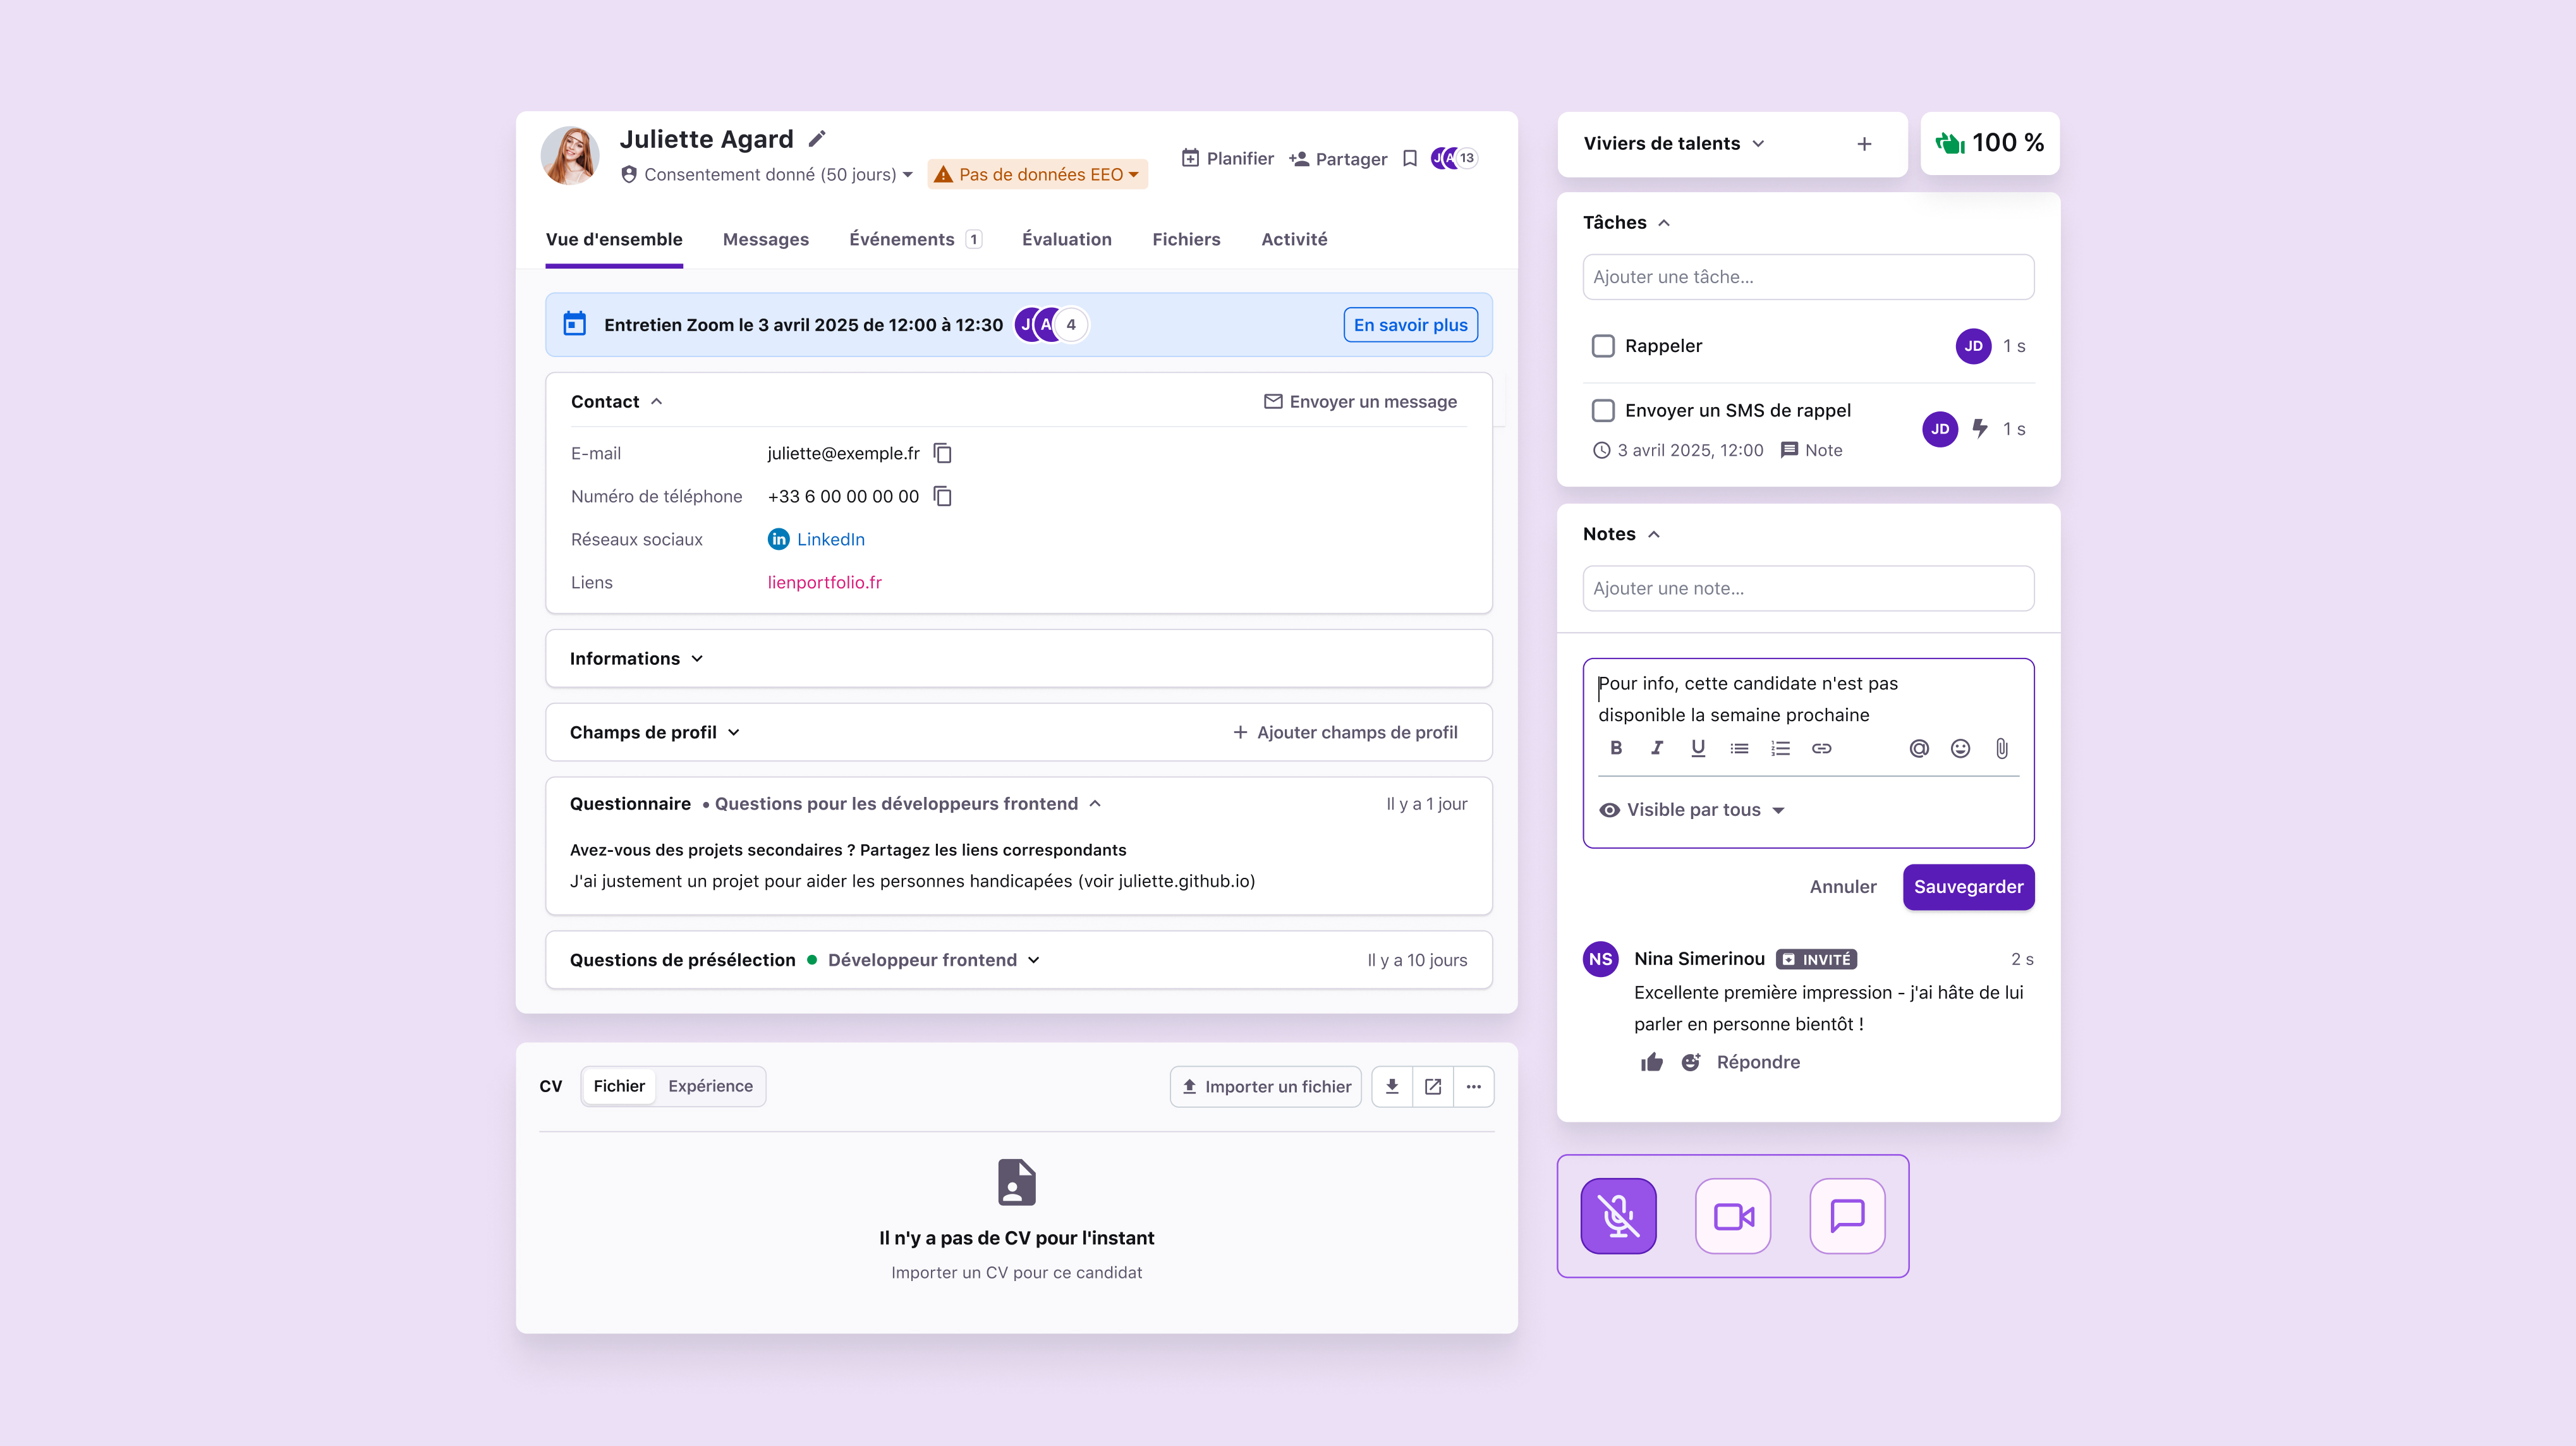Open the Événements tab

pyautogui.click(x=915, y=239)
